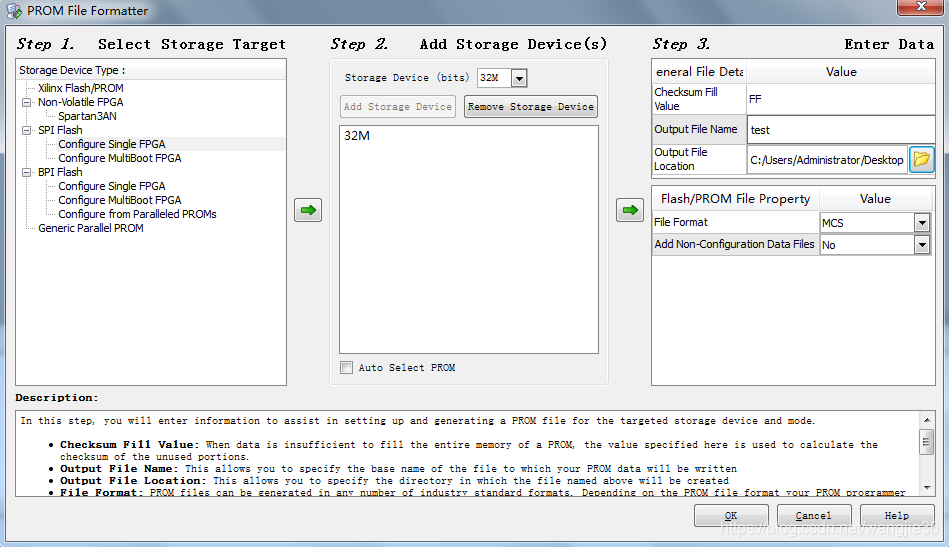The width and height of the screenshot is (949, 547).
Task: Select Xilinx Flash/PROM device type
Action: 80,88
